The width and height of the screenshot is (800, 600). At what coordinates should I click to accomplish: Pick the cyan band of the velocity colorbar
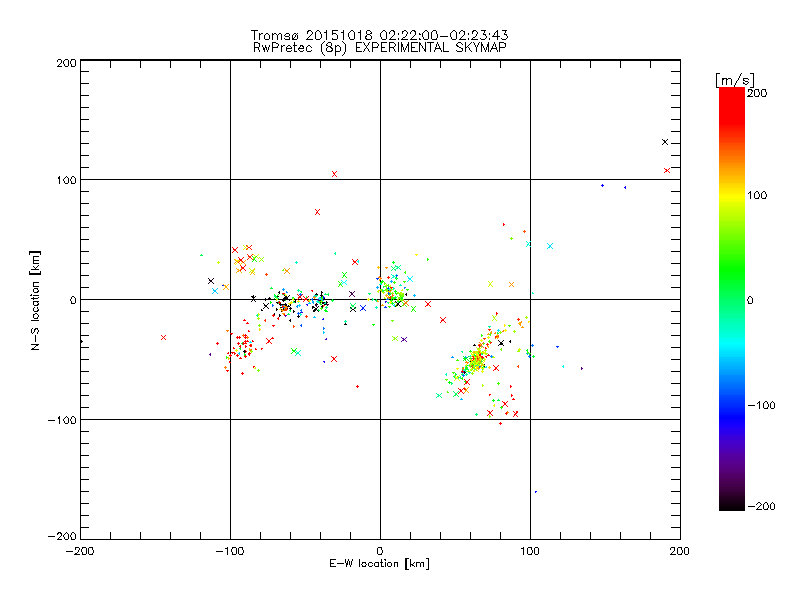(x=732, y=345)
